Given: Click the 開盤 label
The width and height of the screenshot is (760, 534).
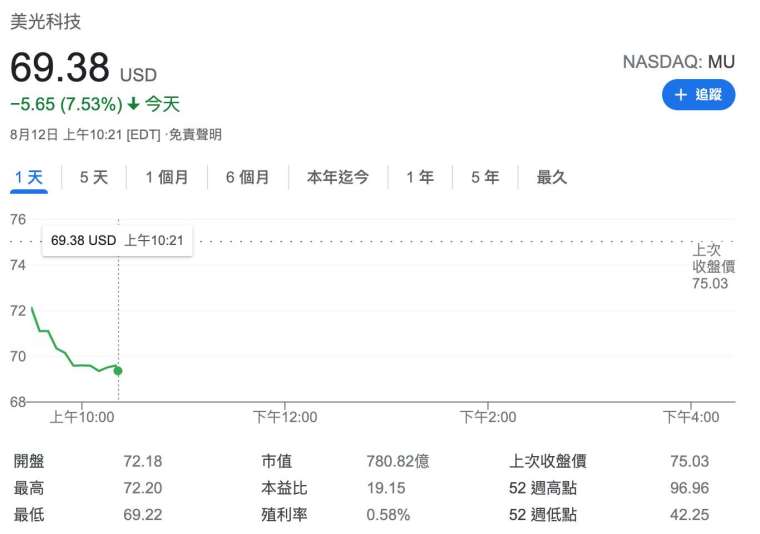Looking at the screenshot, I should tap(29, 461).
